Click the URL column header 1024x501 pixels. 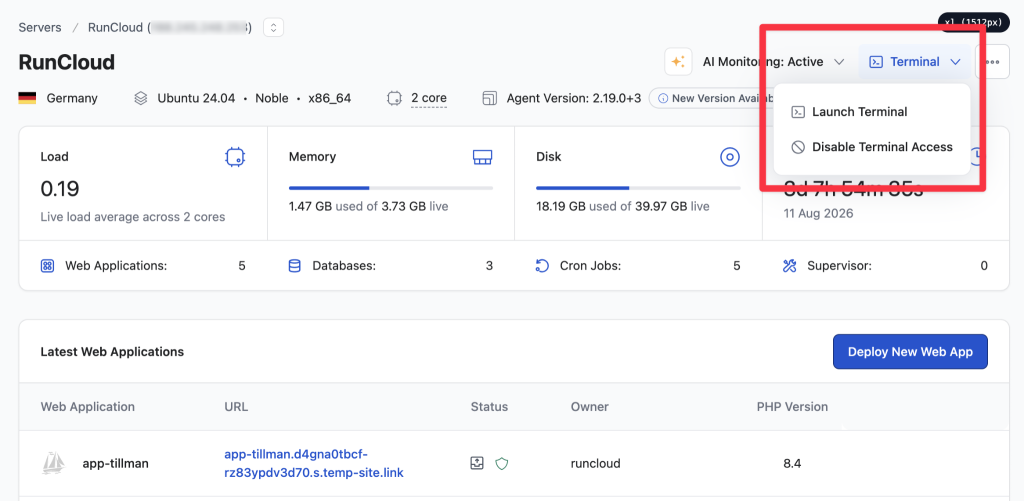[236, 407]
